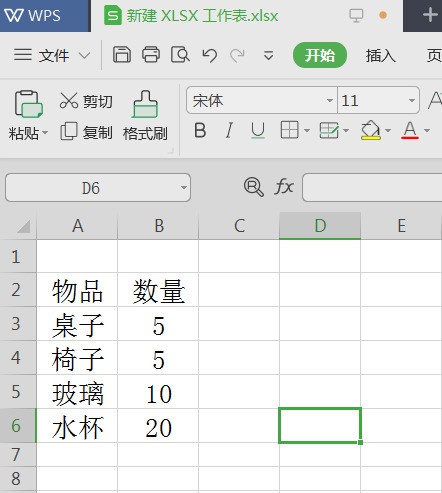Click the copy icon

tap(69, 131)
